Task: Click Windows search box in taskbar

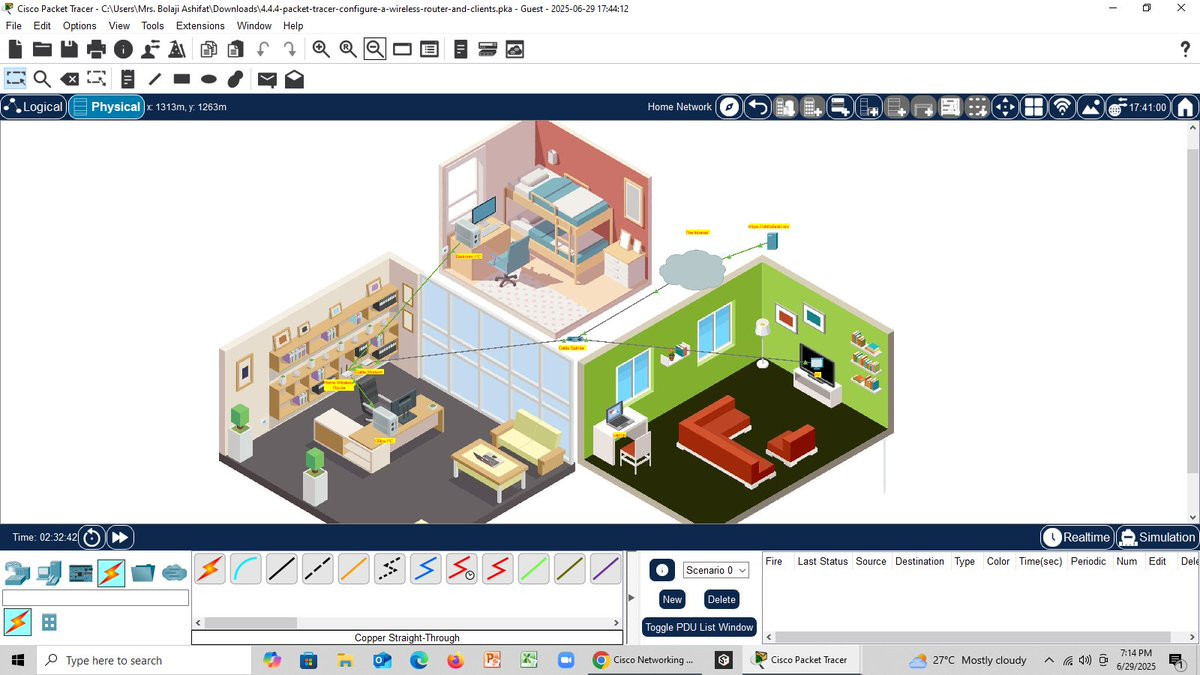Action: pyautogui.click(x=145, y=660)
